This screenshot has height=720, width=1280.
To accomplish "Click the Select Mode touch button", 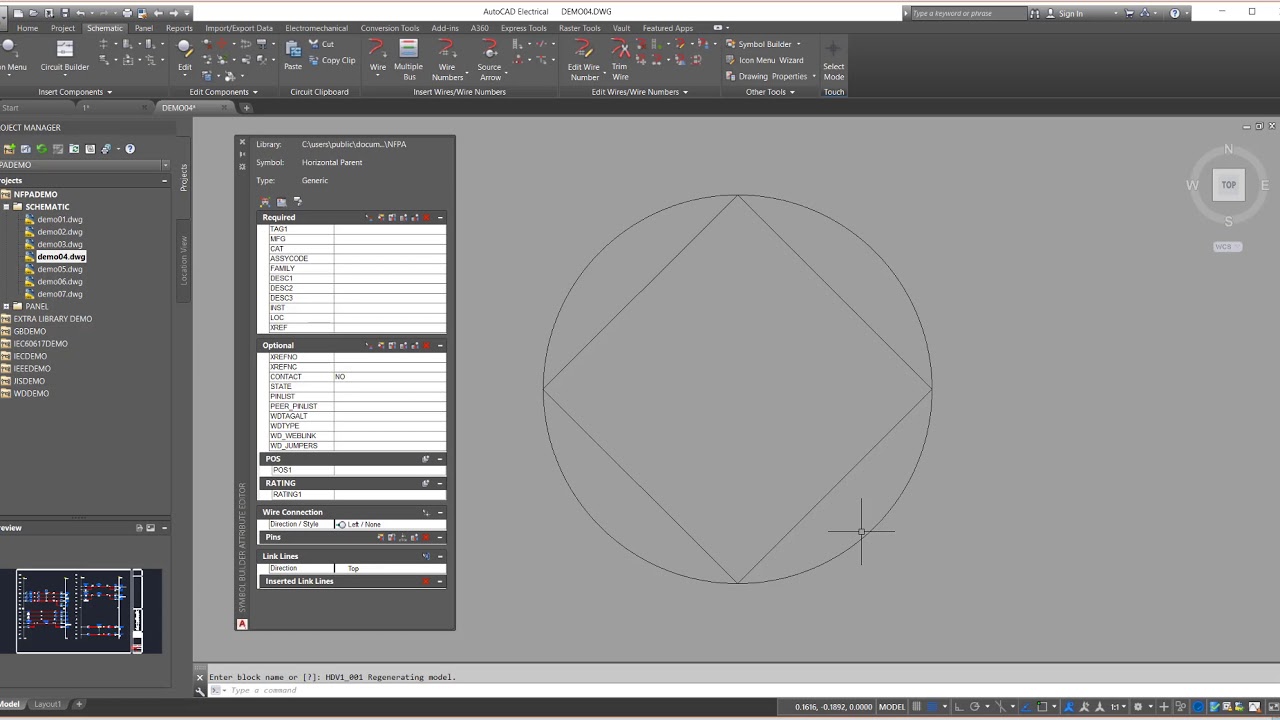I will coord(834,60).
